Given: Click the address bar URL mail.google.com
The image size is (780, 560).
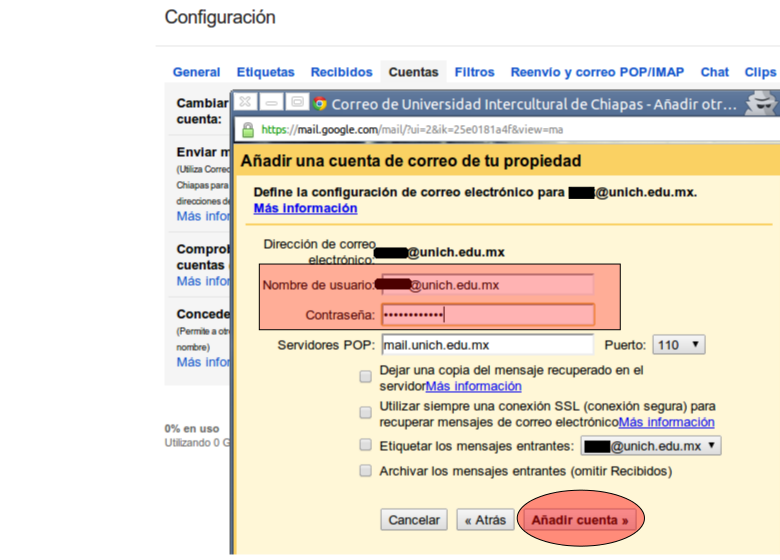Looking at the screenshot, I should tap(412, 130).
